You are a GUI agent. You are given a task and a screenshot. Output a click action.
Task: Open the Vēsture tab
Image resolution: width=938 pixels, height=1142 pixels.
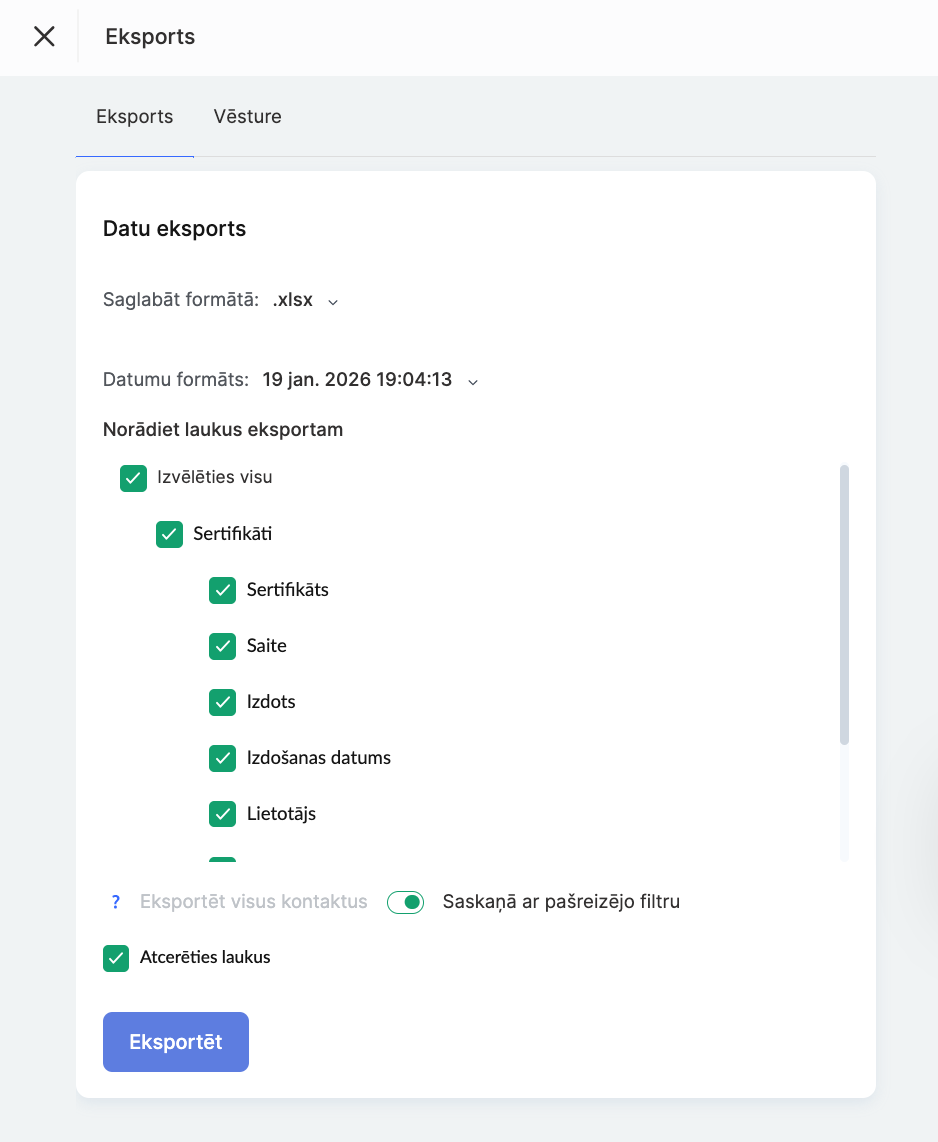point(247,117)
